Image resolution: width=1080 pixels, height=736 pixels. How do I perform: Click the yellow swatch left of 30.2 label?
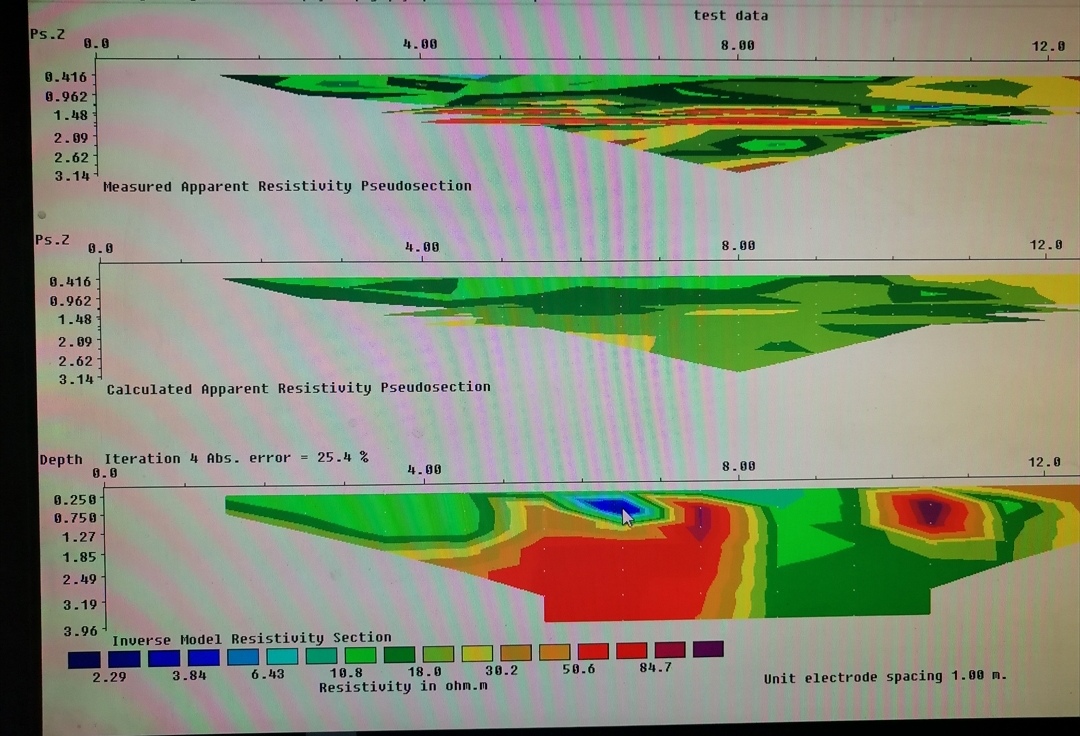[x=478, y=653]
